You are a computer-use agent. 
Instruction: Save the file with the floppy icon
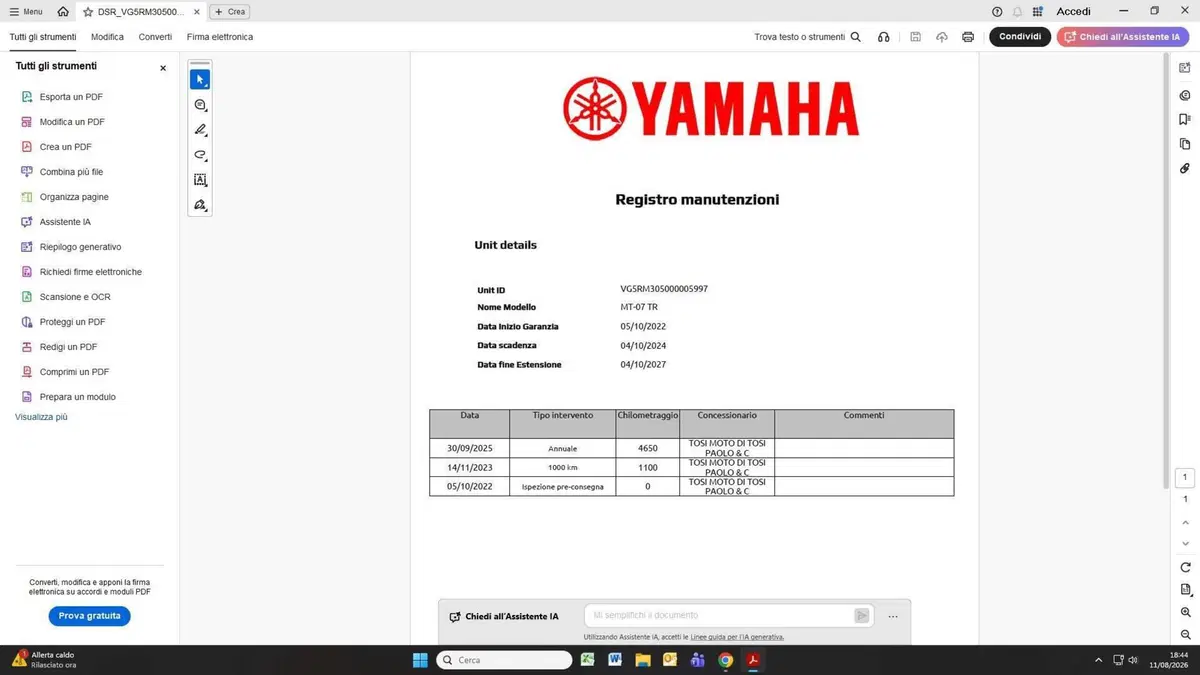point(915,37)
